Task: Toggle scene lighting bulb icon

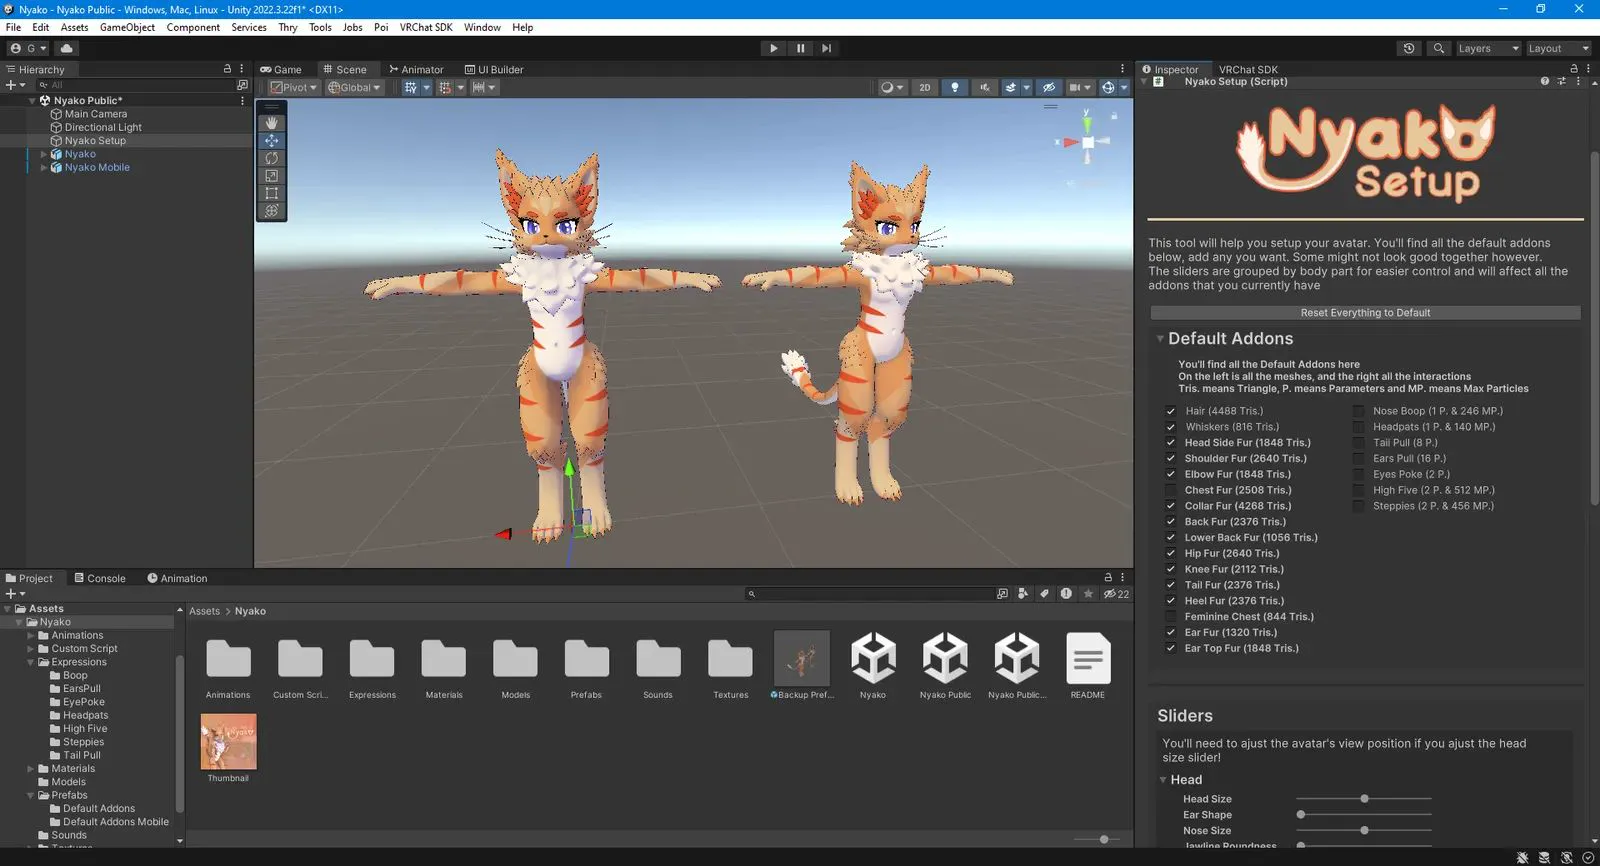Action: 954,88
